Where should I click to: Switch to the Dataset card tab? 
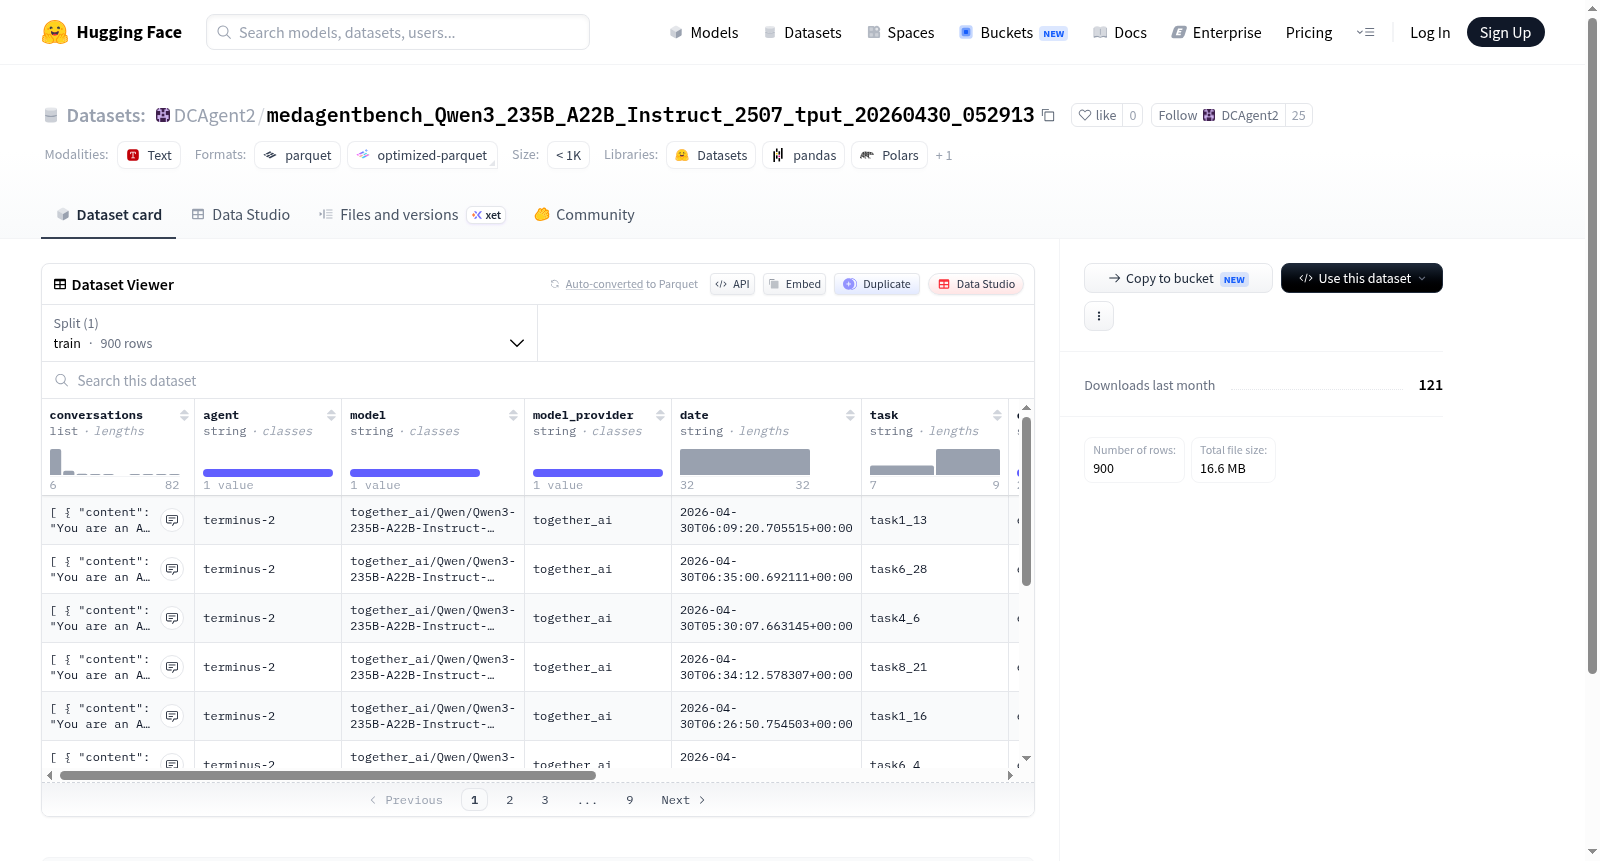(108, 215)
